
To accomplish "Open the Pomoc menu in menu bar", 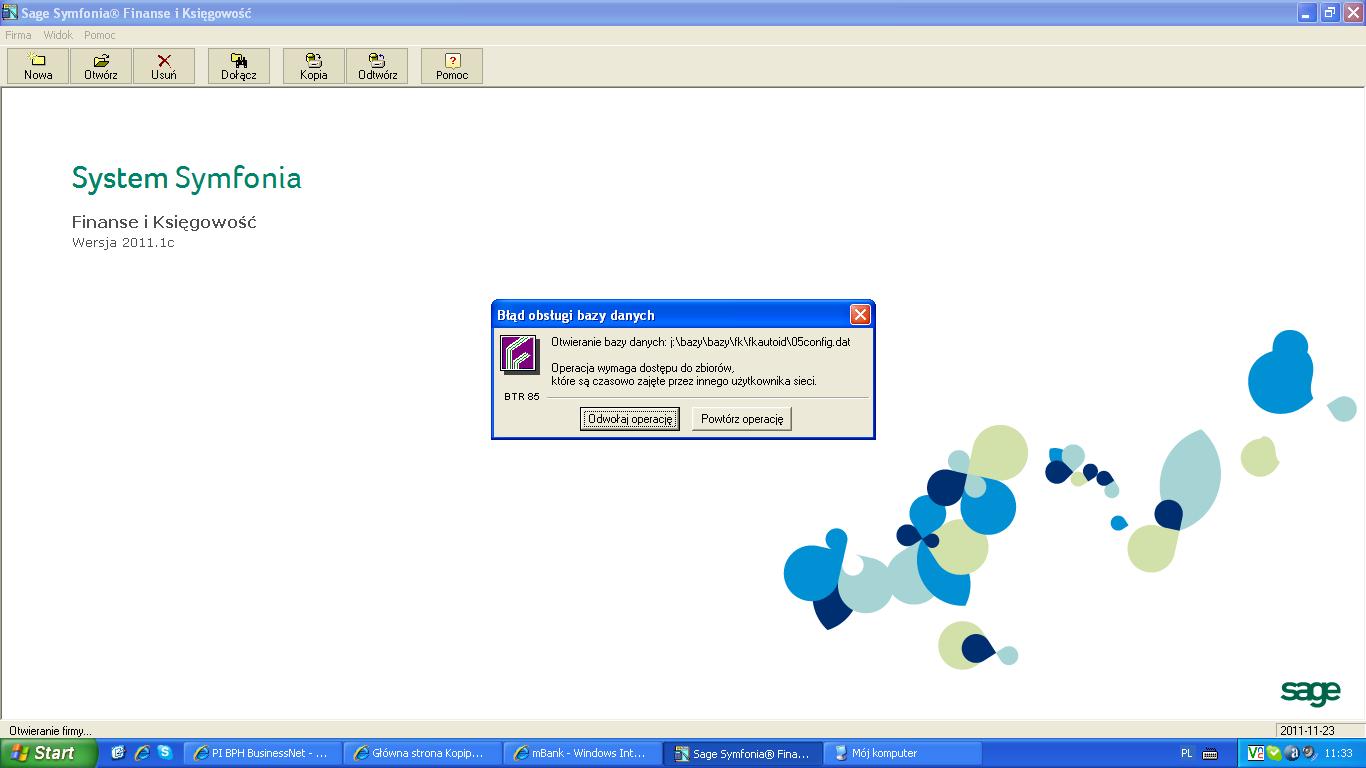I will tap(100, 35).
